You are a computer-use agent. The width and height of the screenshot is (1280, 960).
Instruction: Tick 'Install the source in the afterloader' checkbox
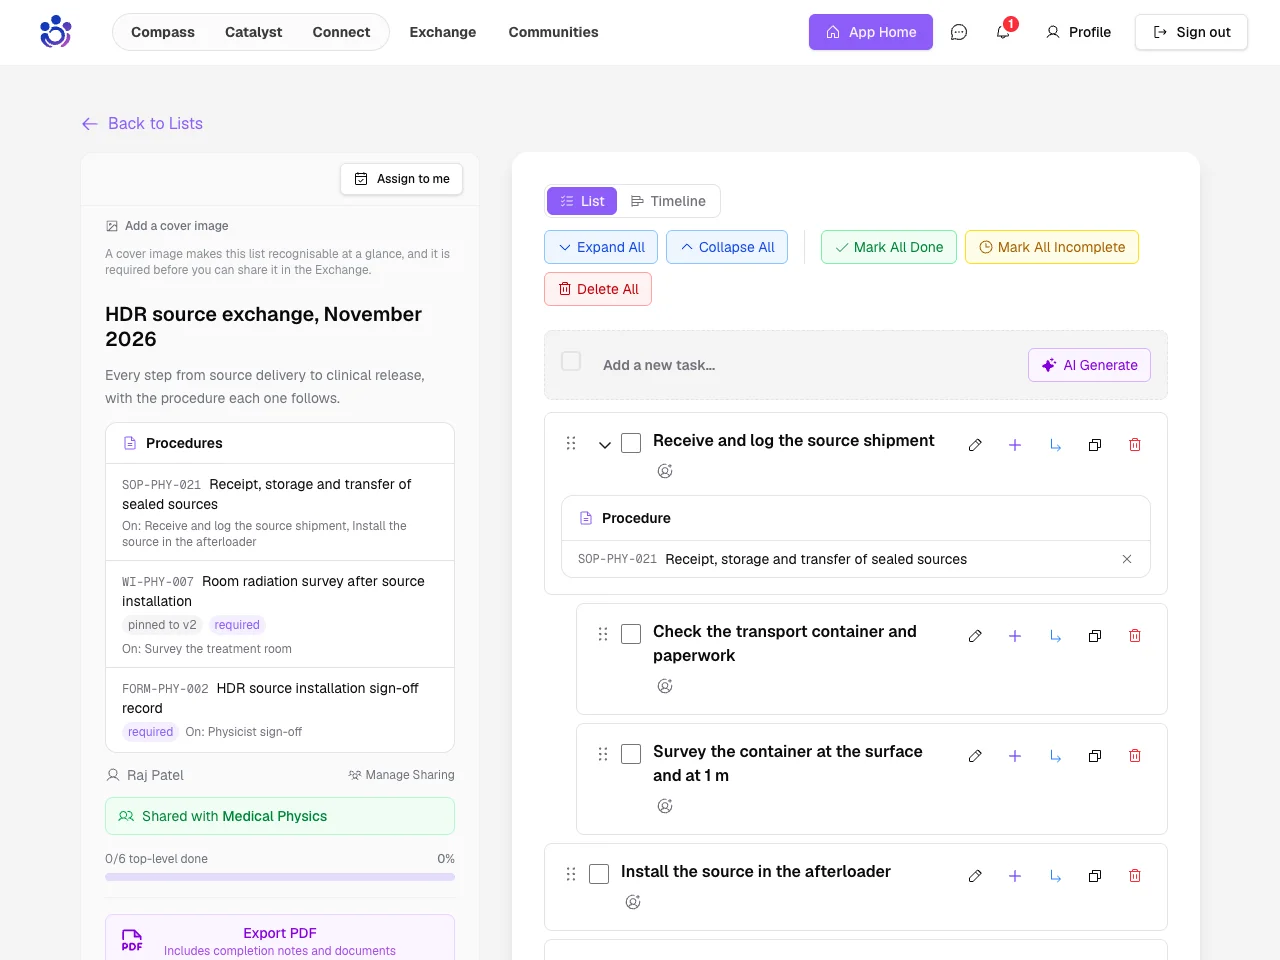[x=599, y=874]
